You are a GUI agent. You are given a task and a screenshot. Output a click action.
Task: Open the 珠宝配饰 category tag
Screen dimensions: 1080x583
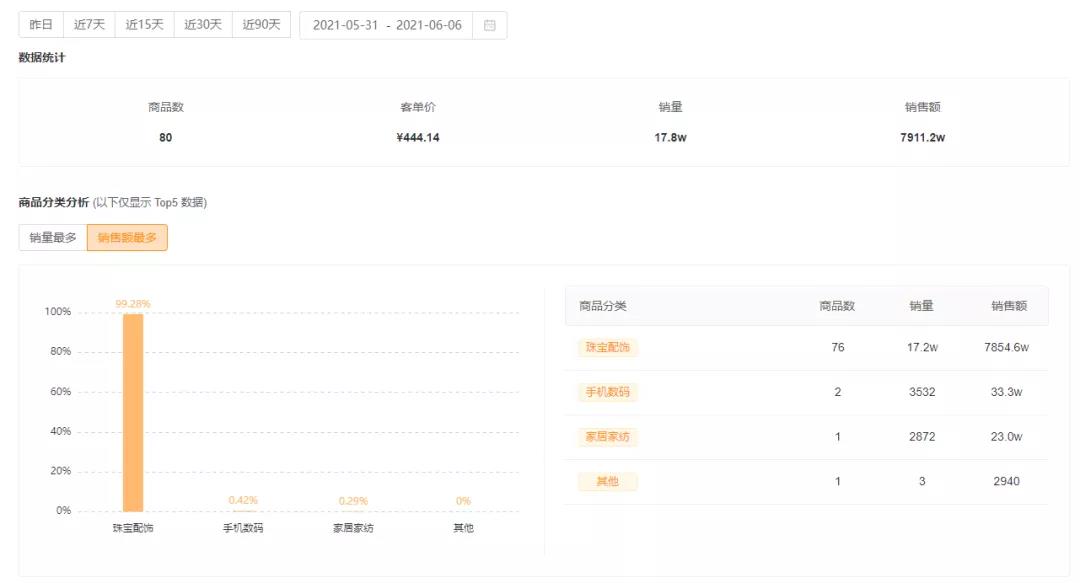click(609, 347)
